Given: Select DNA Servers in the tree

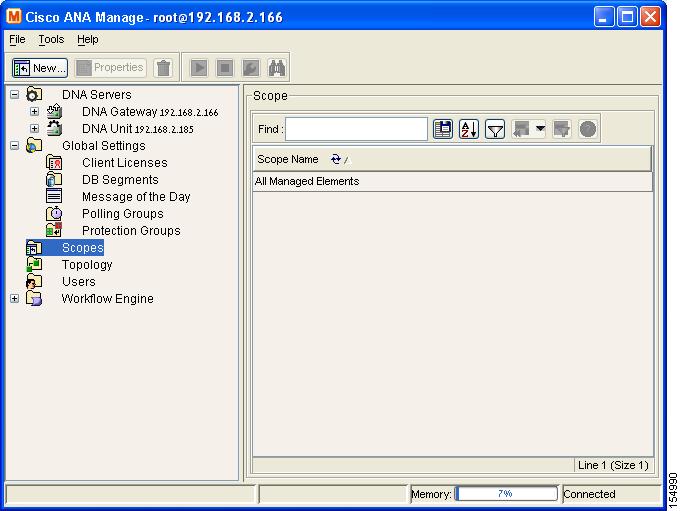Looking at the screenshot, I should coord(97,95).
